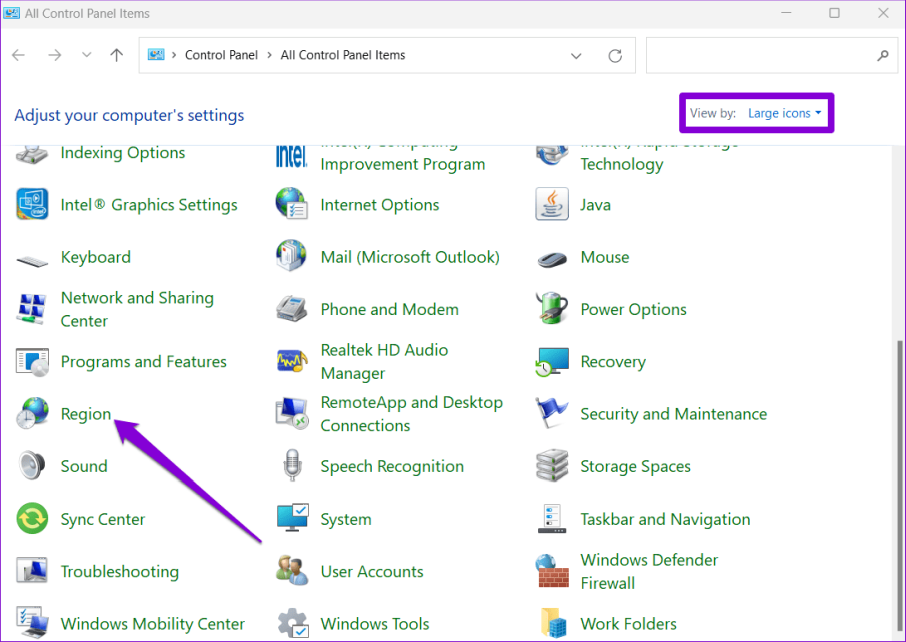Open User Accounts
Image resolution: width=906 pixels, height=642 pixels.
370,571
